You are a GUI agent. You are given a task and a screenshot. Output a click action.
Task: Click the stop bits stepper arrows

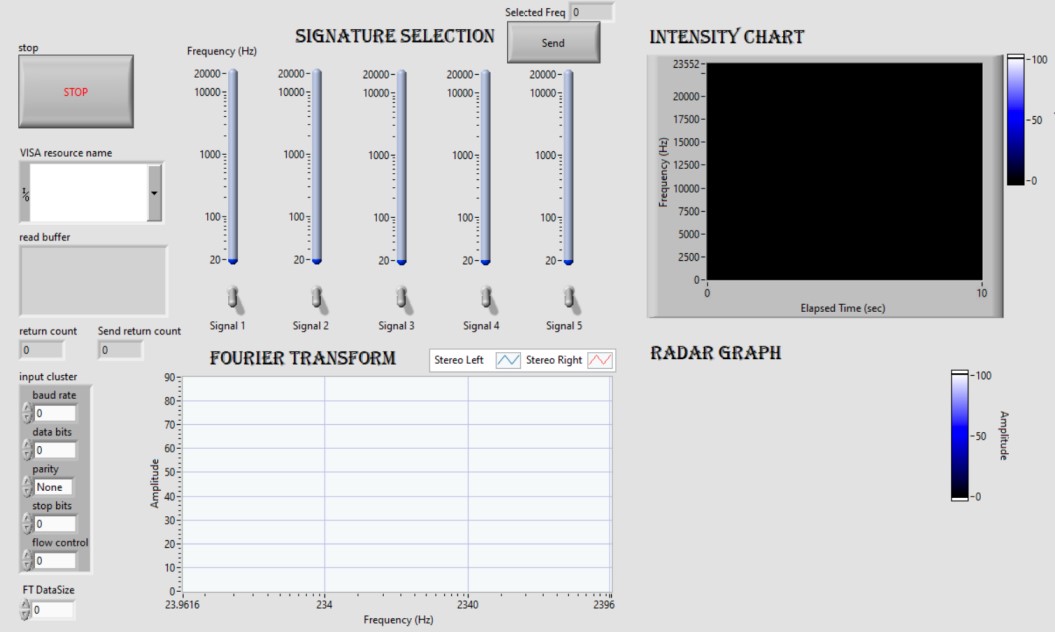click(27, 524)
